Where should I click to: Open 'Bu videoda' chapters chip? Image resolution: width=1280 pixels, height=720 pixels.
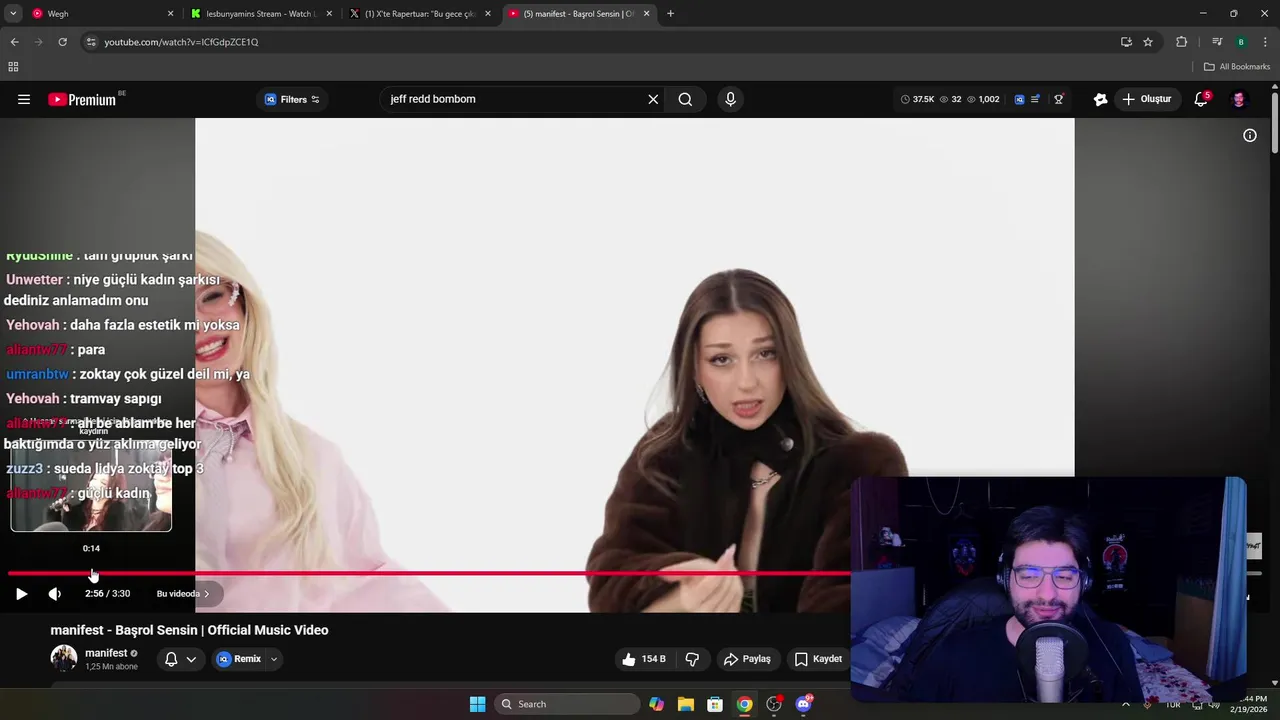coord(183,594)
